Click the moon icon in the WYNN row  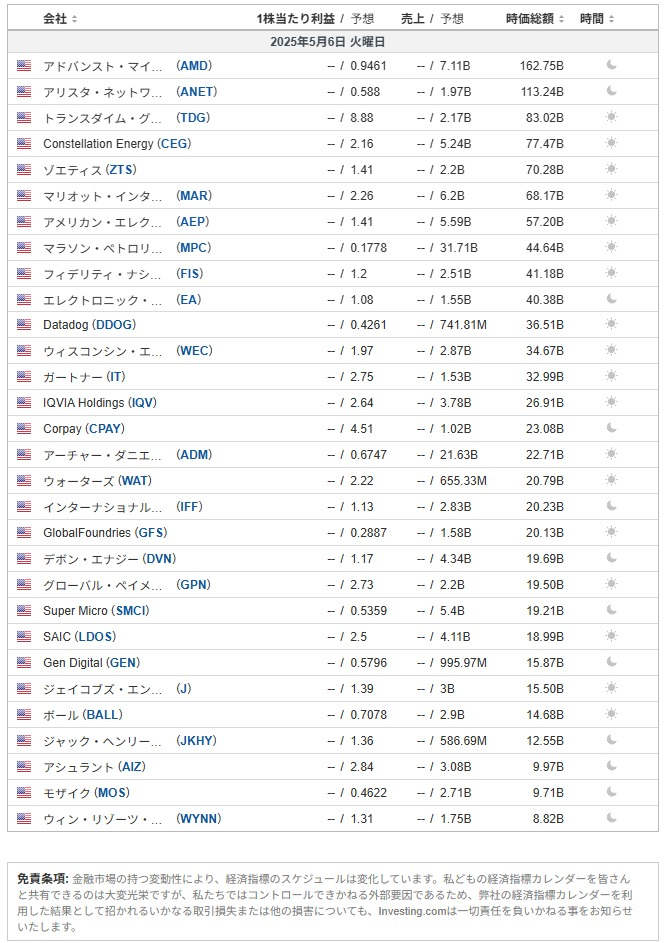point(611,818)
